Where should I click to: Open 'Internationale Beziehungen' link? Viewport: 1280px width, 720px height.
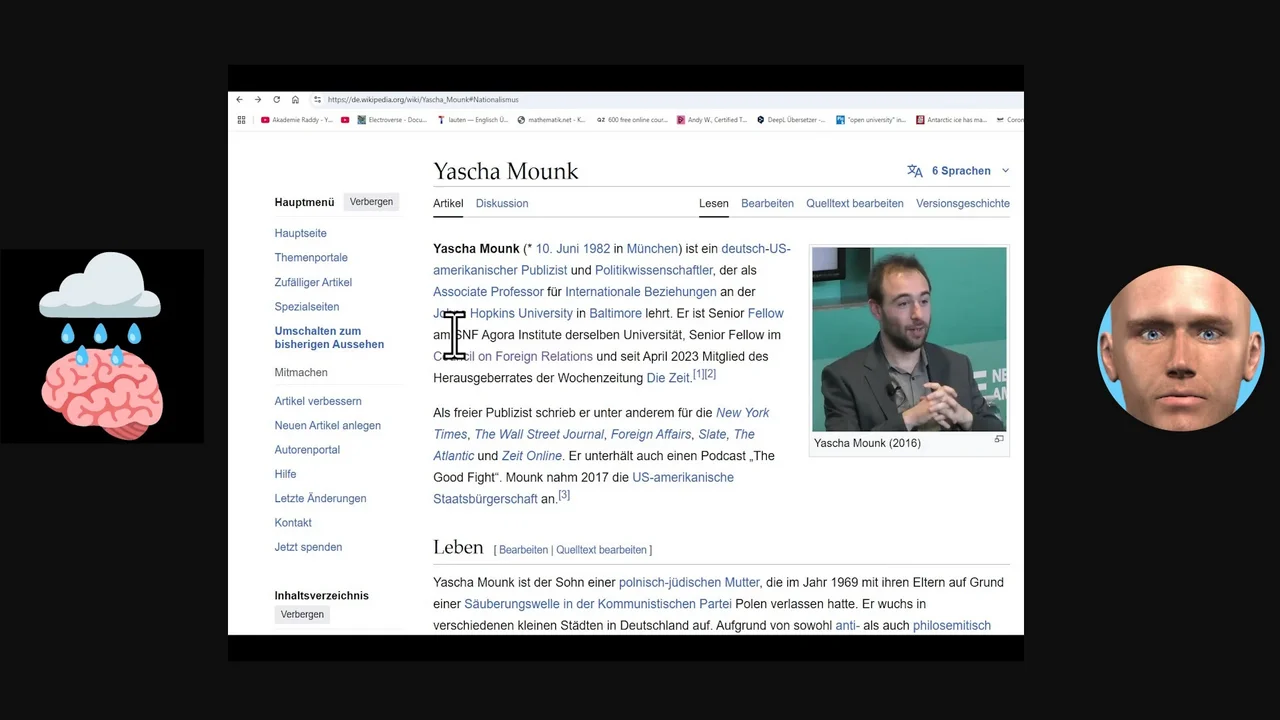click(x=641, y=292)
